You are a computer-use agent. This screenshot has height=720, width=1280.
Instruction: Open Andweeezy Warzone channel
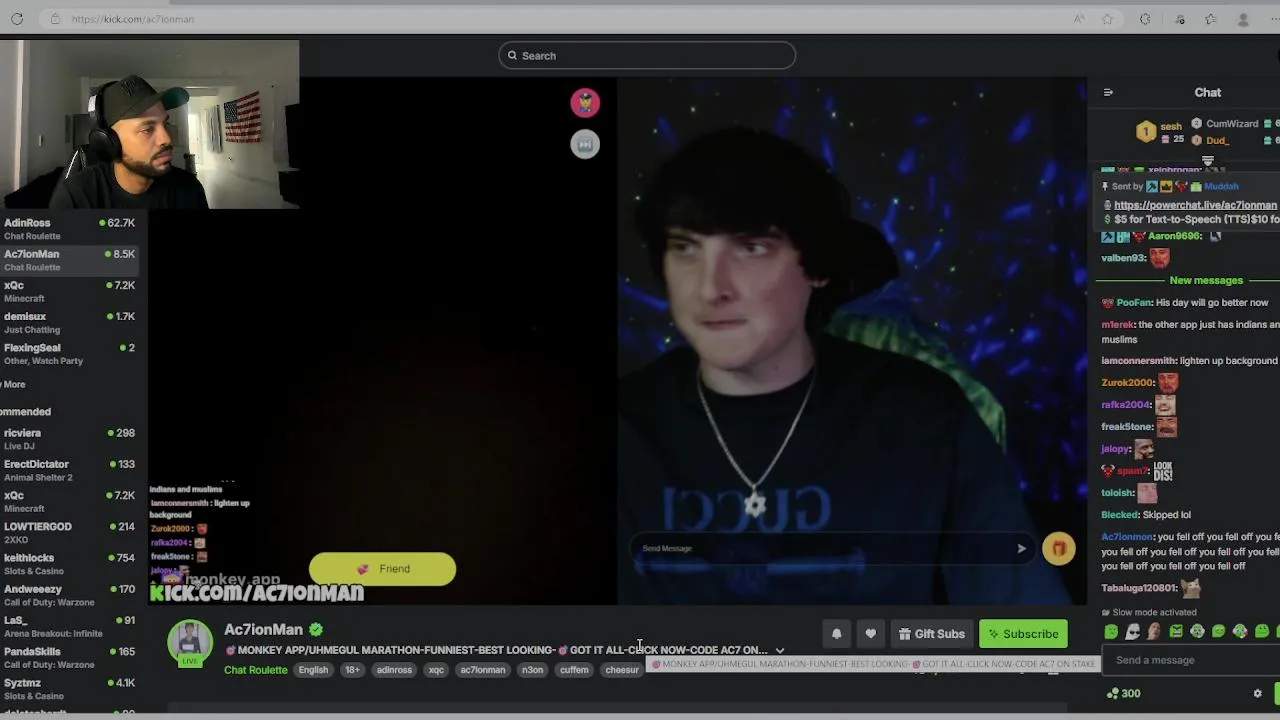tap(70, 595)
